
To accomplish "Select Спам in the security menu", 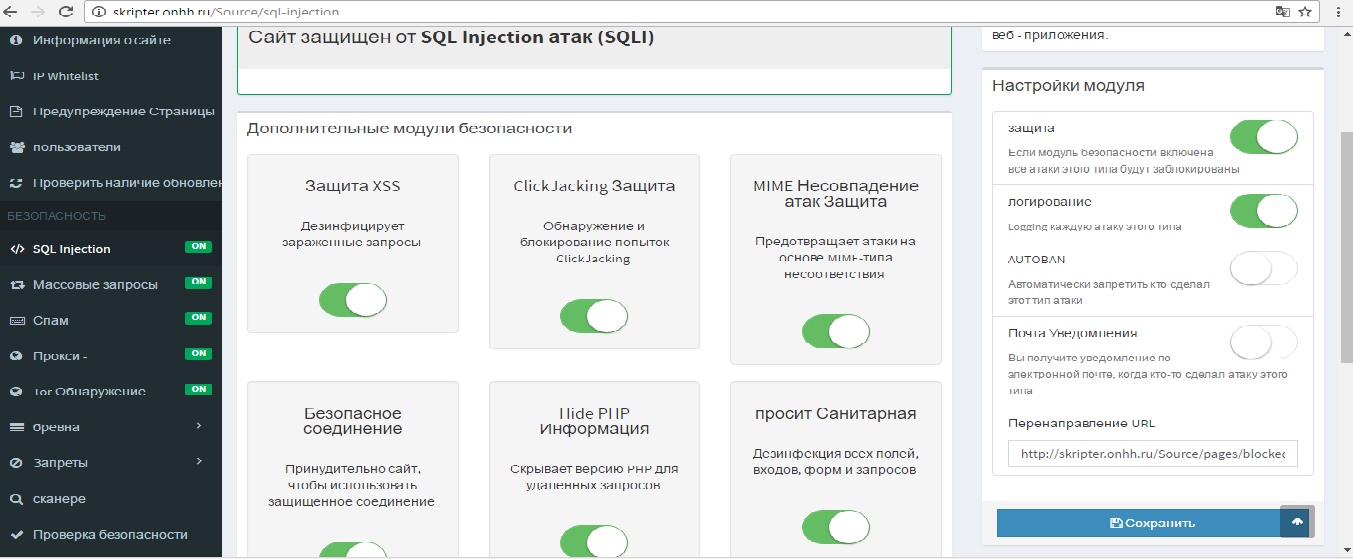I will (50, 320).
